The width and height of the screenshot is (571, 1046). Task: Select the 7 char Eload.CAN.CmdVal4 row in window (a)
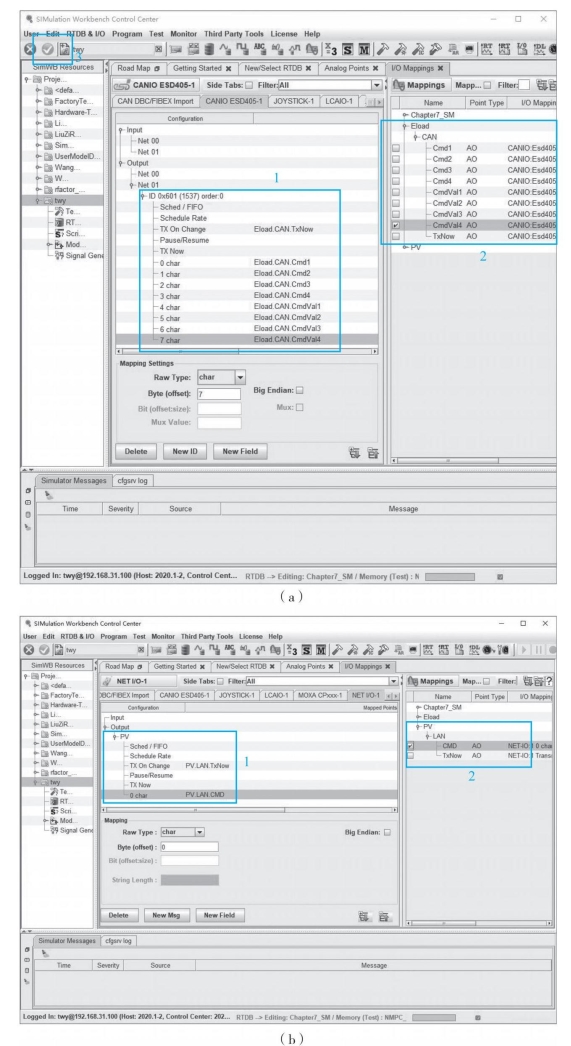(x=247, y=340)
